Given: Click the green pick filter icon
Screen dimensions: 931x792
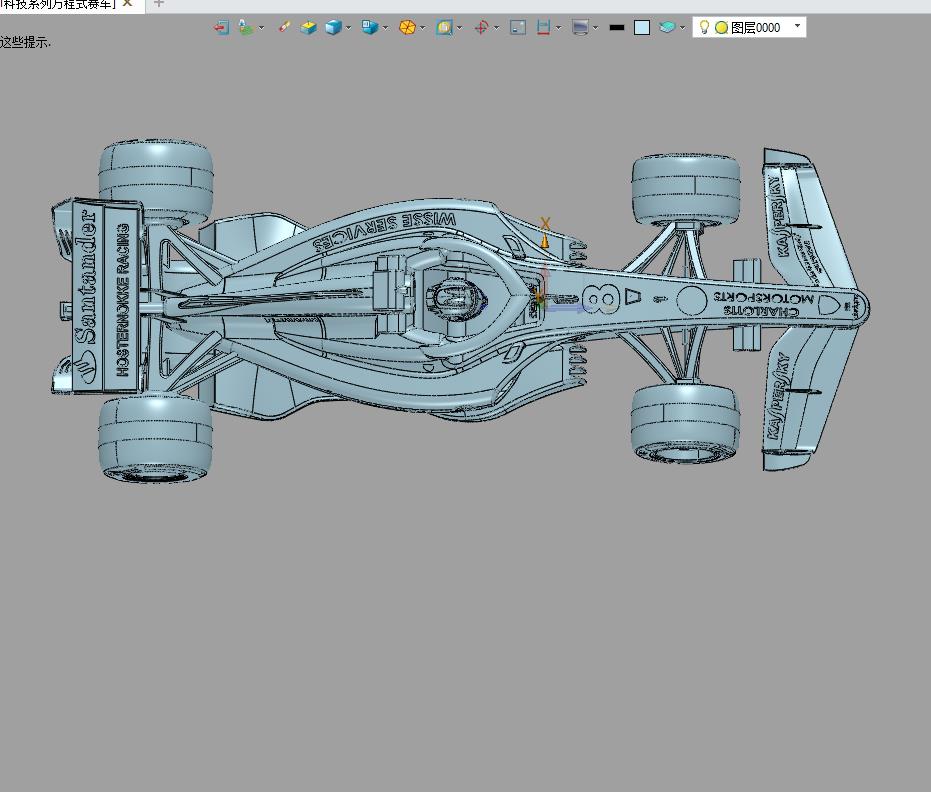Looking at the screenshot, I should click(x=246, y=28).
